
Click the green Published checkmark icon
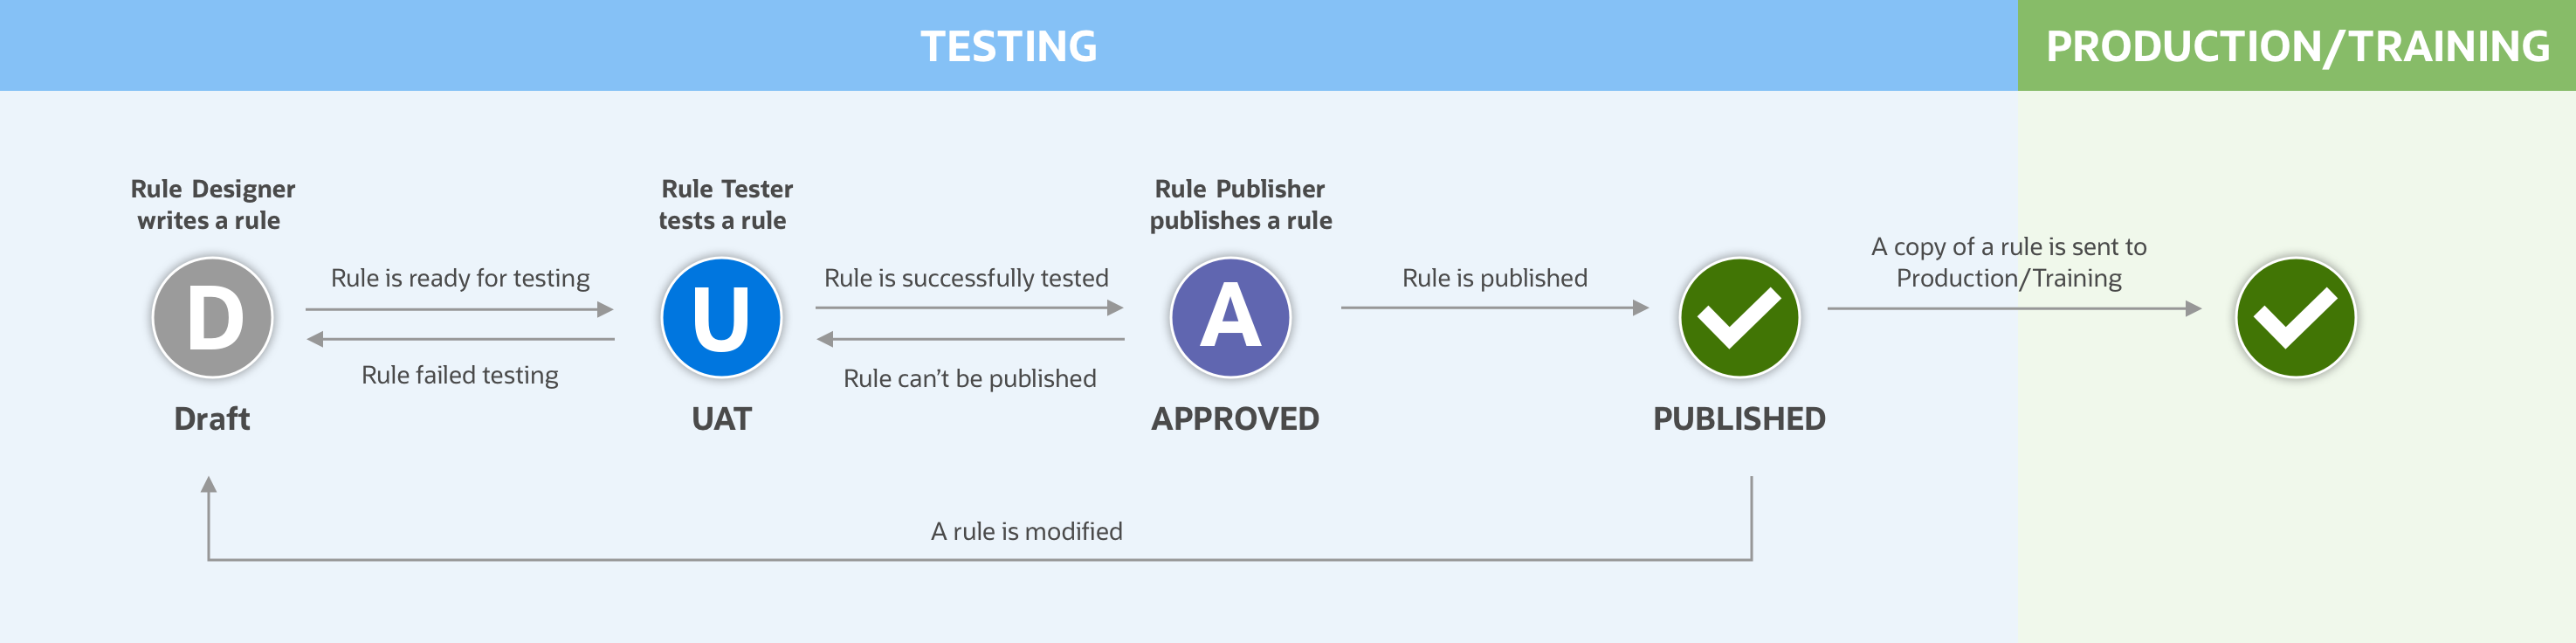[1739, 318]
